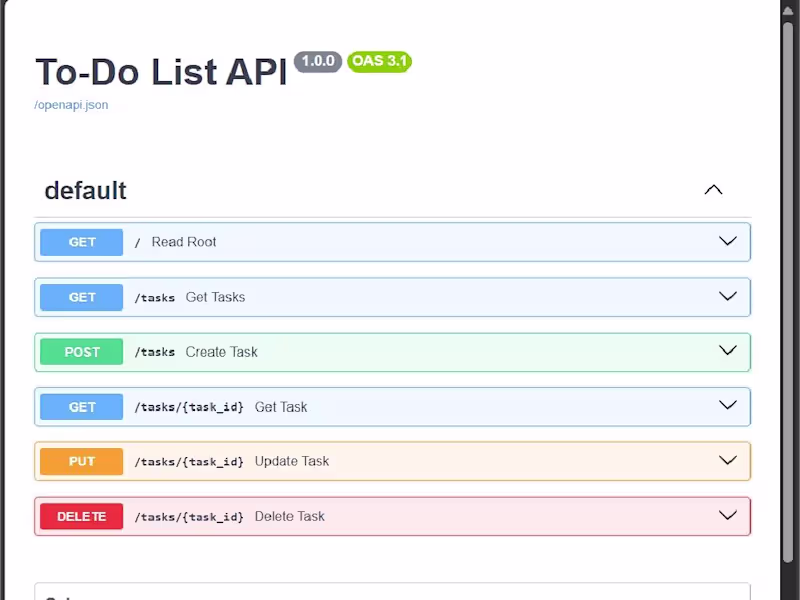Expand the Create Task POST endpoint
Screen dimensions: 800x600
(728, 351)
